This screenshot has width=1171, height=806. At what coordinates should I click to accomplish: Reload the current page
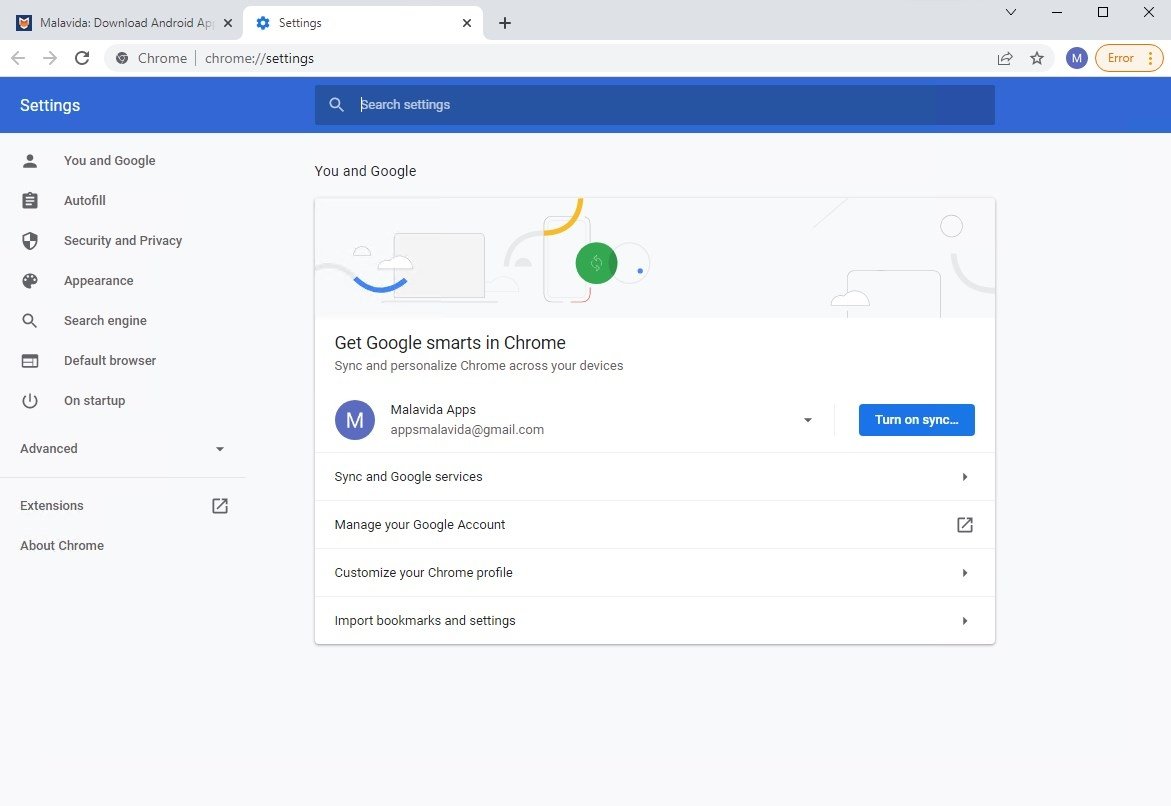82,58
